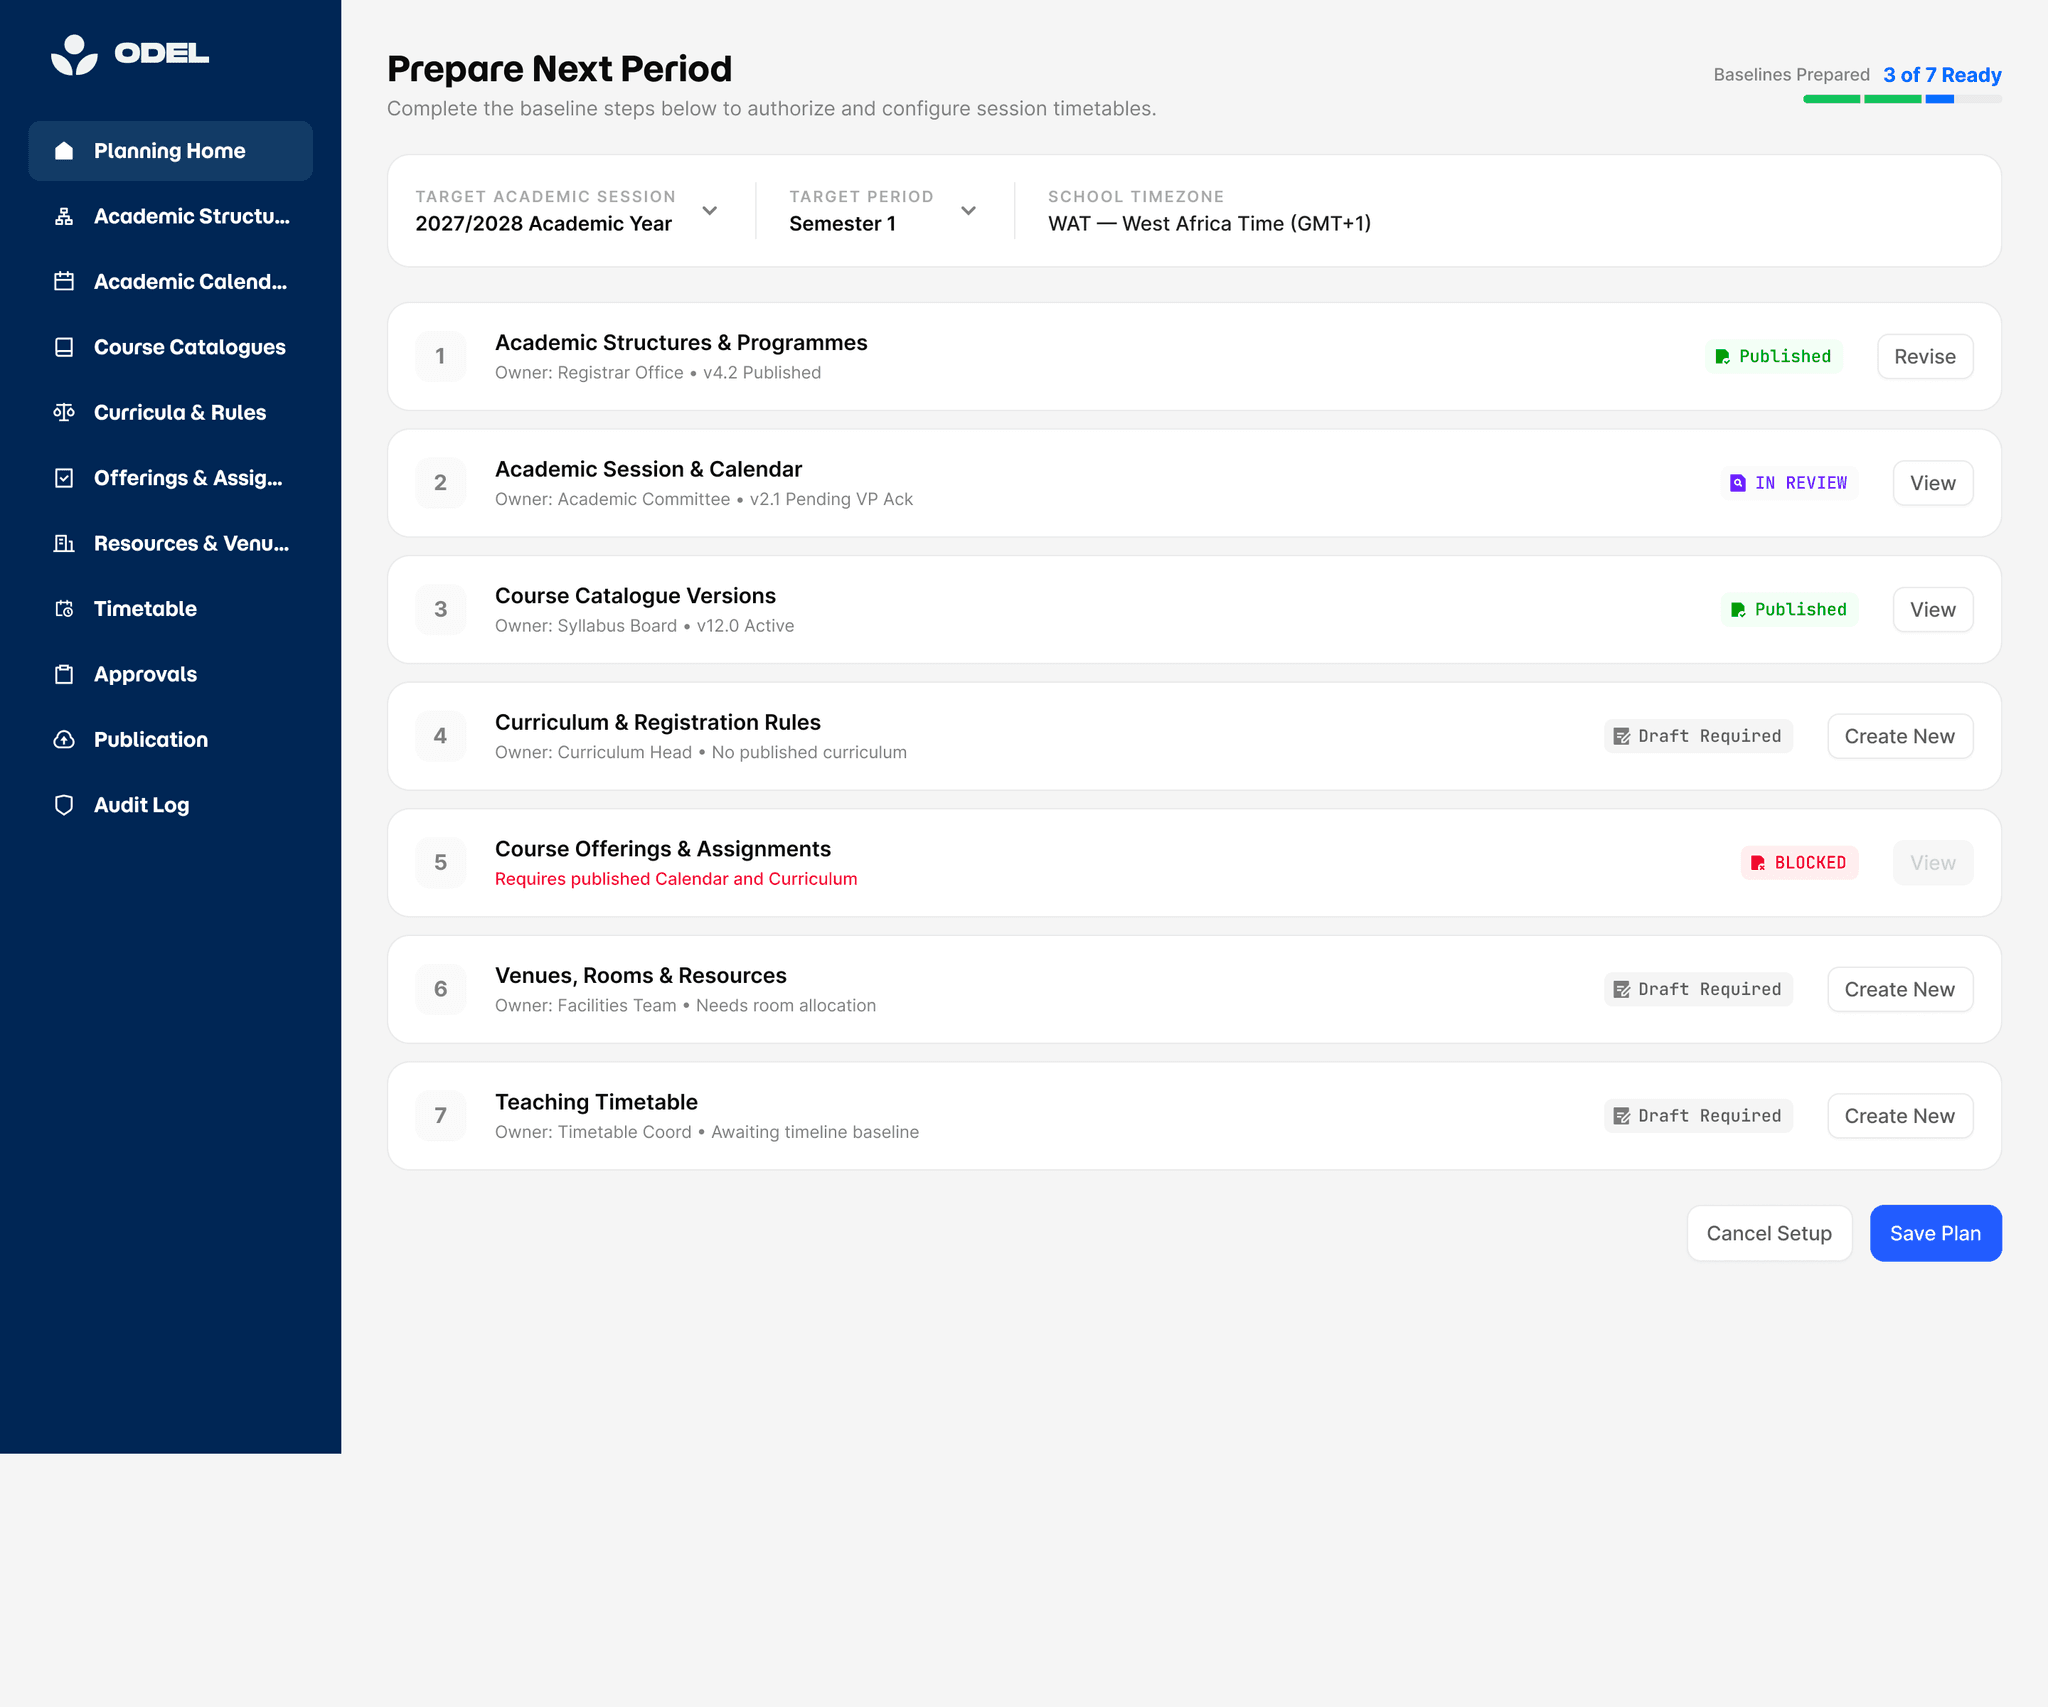Click the Course Catalogues book icon

(64, 347)
